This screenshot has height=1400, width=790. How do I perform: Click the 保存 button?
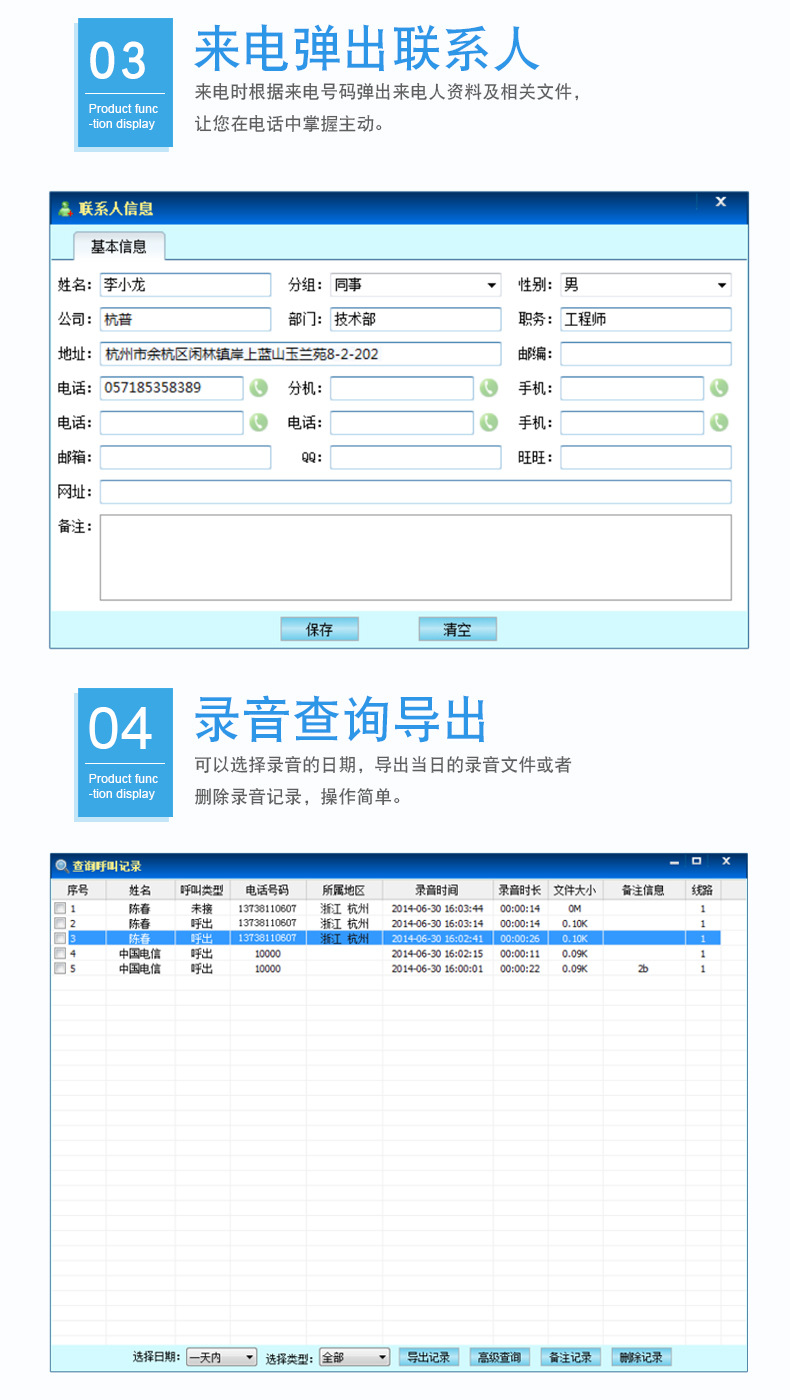point(319,629)
